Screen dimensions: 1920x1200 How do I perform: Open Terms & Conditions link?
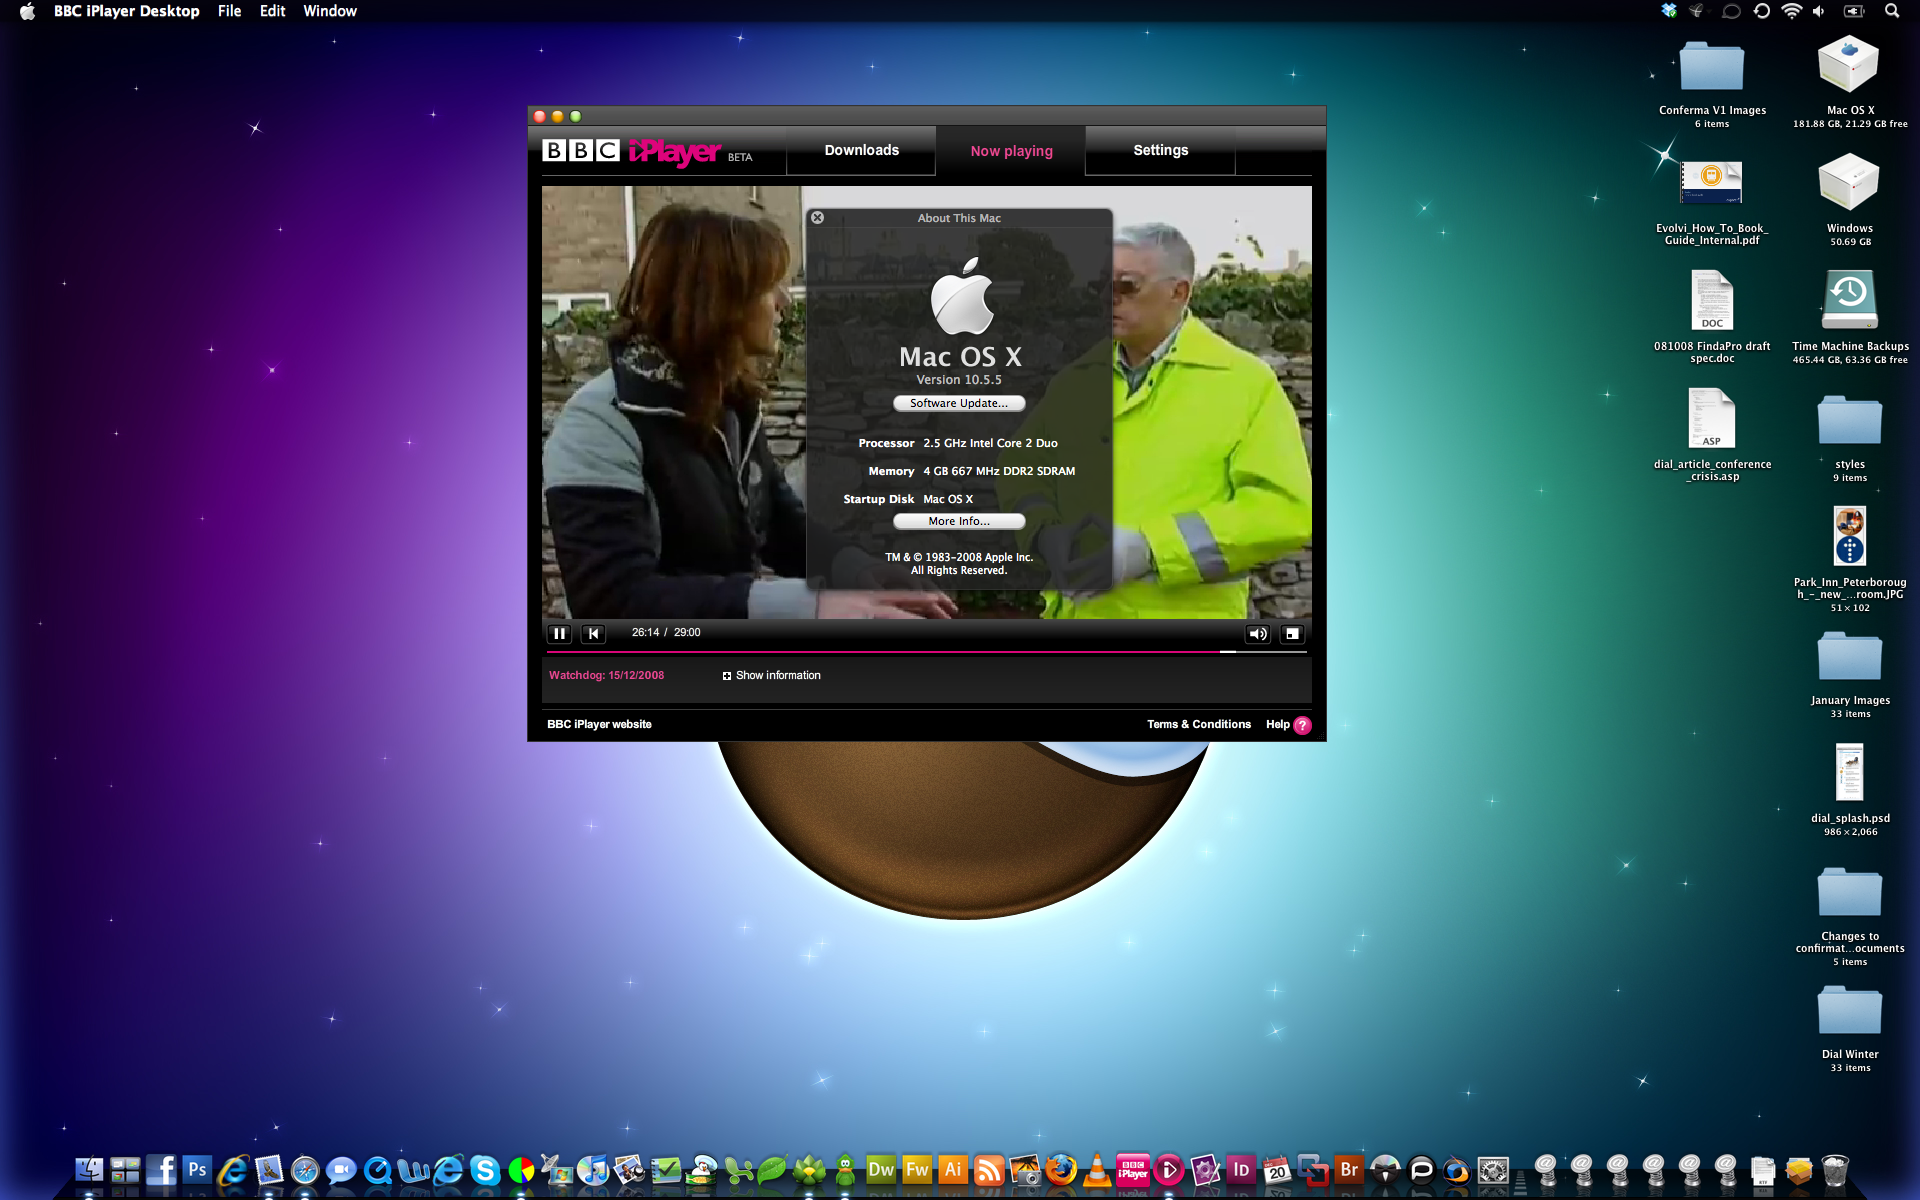[x=1198, y=724]
